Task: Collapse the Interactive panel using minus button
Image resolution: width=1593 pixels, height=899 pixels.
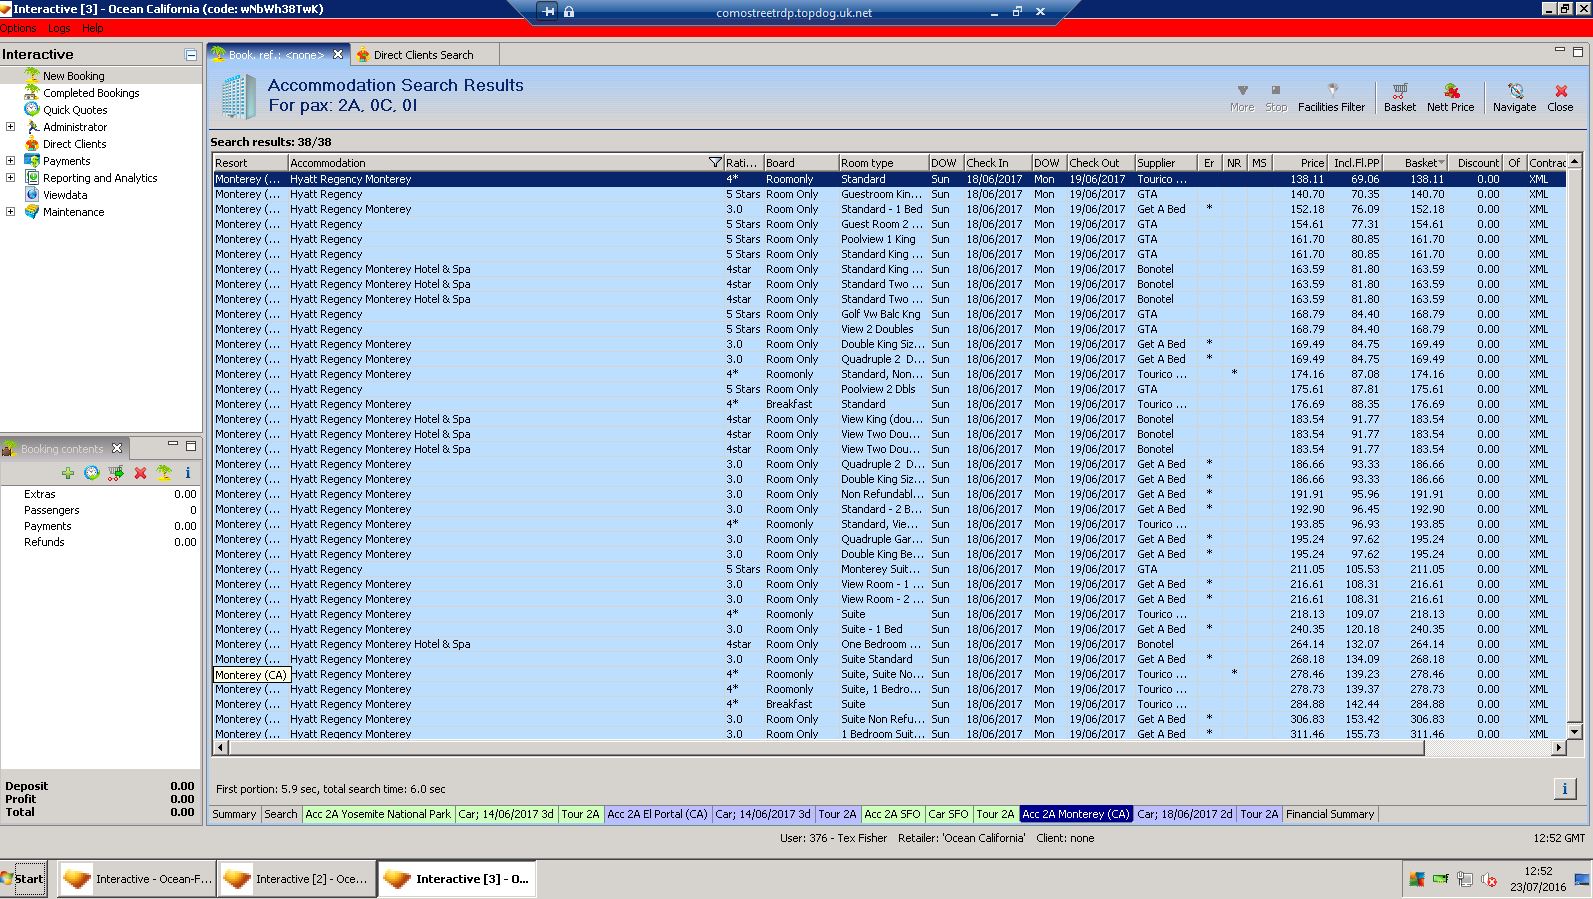Action: click(191, 55)
